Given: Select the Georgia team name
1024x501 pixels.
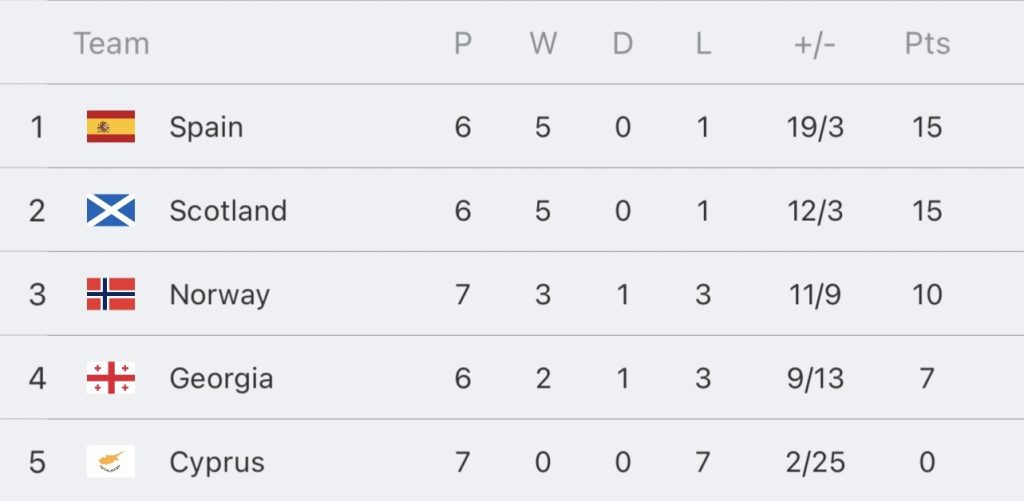Looking at the screenshot, I should click(x=221, y=379).
